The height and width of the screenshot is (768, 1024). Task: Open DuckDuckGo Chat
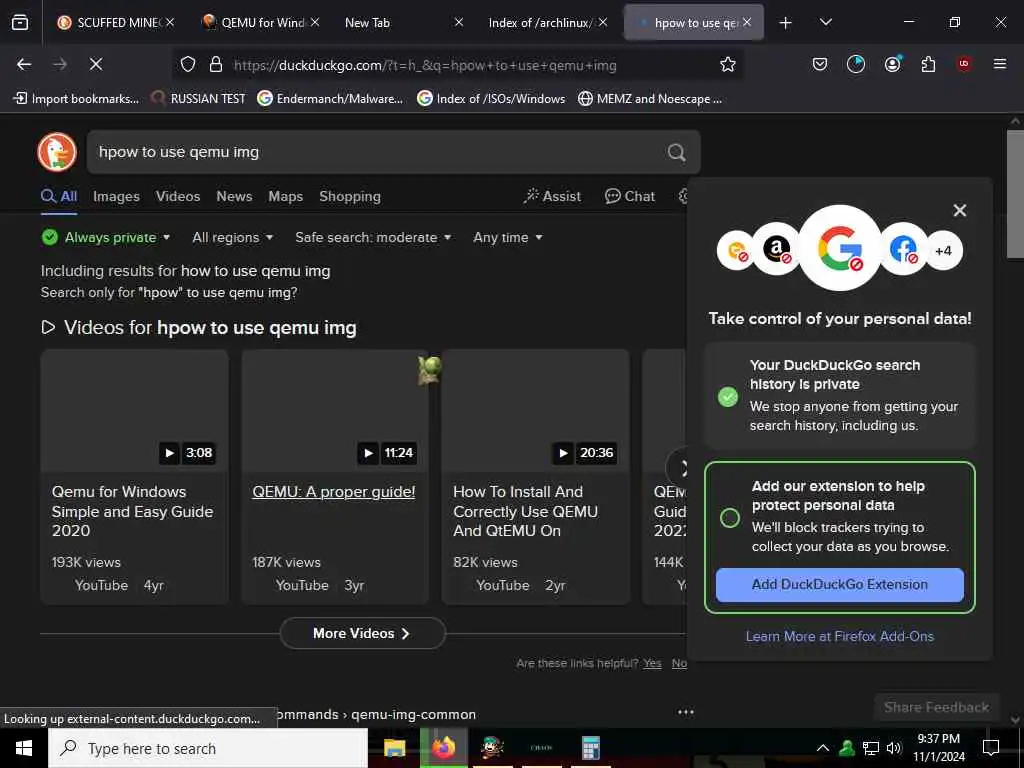click(x=630, y=196)
